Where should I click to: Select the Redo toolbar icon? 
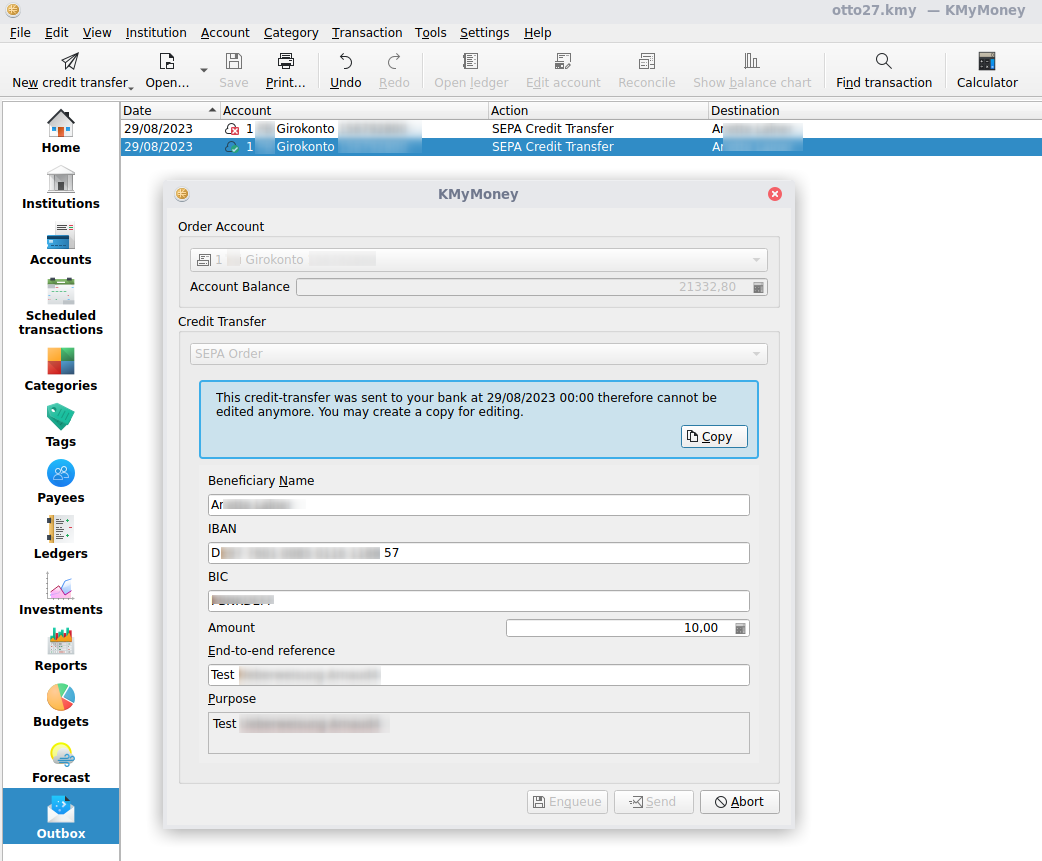393,69
